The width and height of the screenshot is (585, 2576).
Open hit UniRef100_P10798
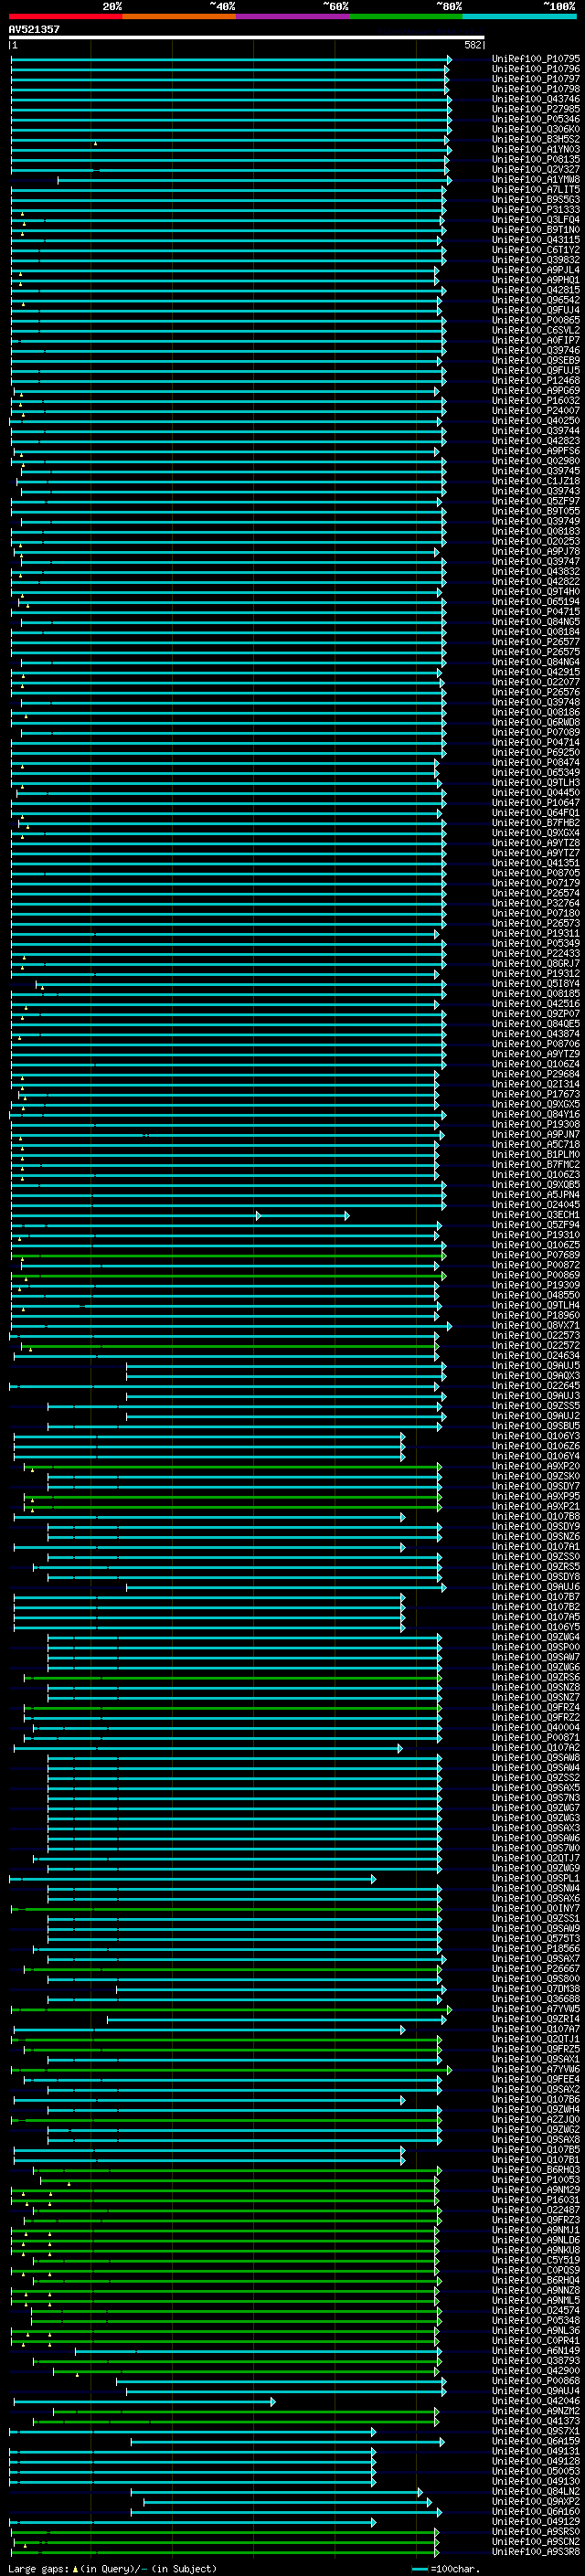click(536, 89)
